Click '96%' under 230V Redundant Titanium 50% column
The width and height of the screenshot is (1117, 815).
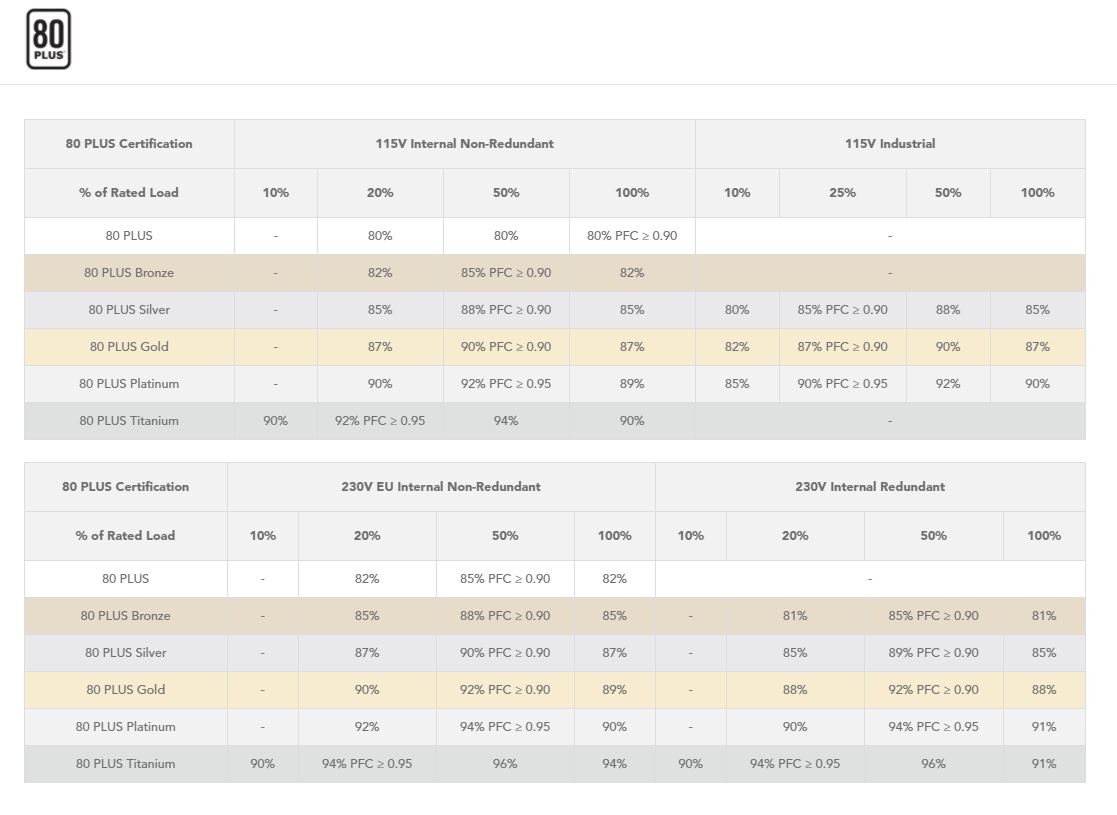(933, 764)
